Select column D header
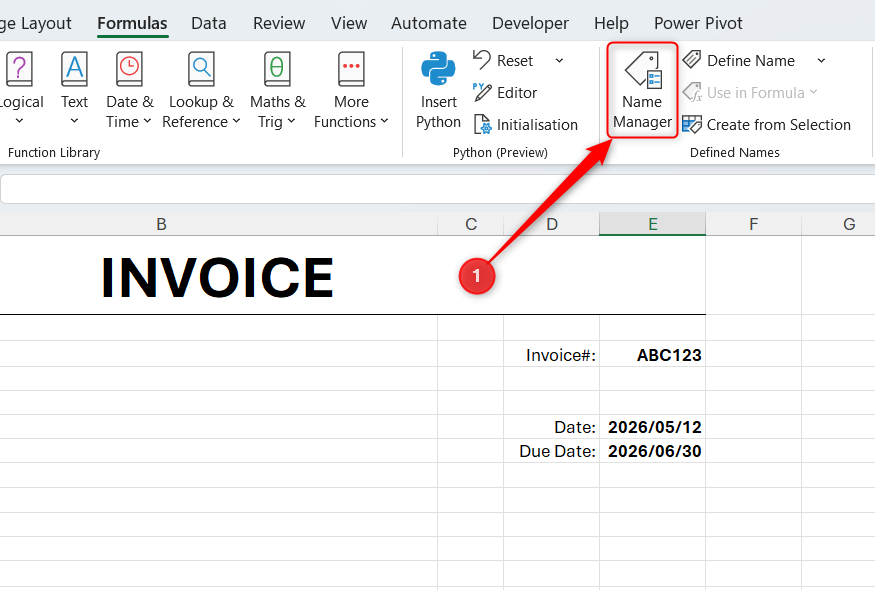 pyautogui.click(x=552, y=224)
